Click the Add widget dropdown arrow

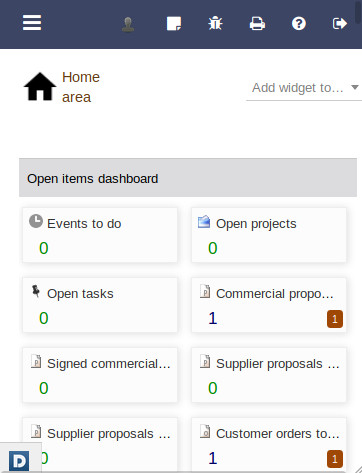tap(355, 87)
